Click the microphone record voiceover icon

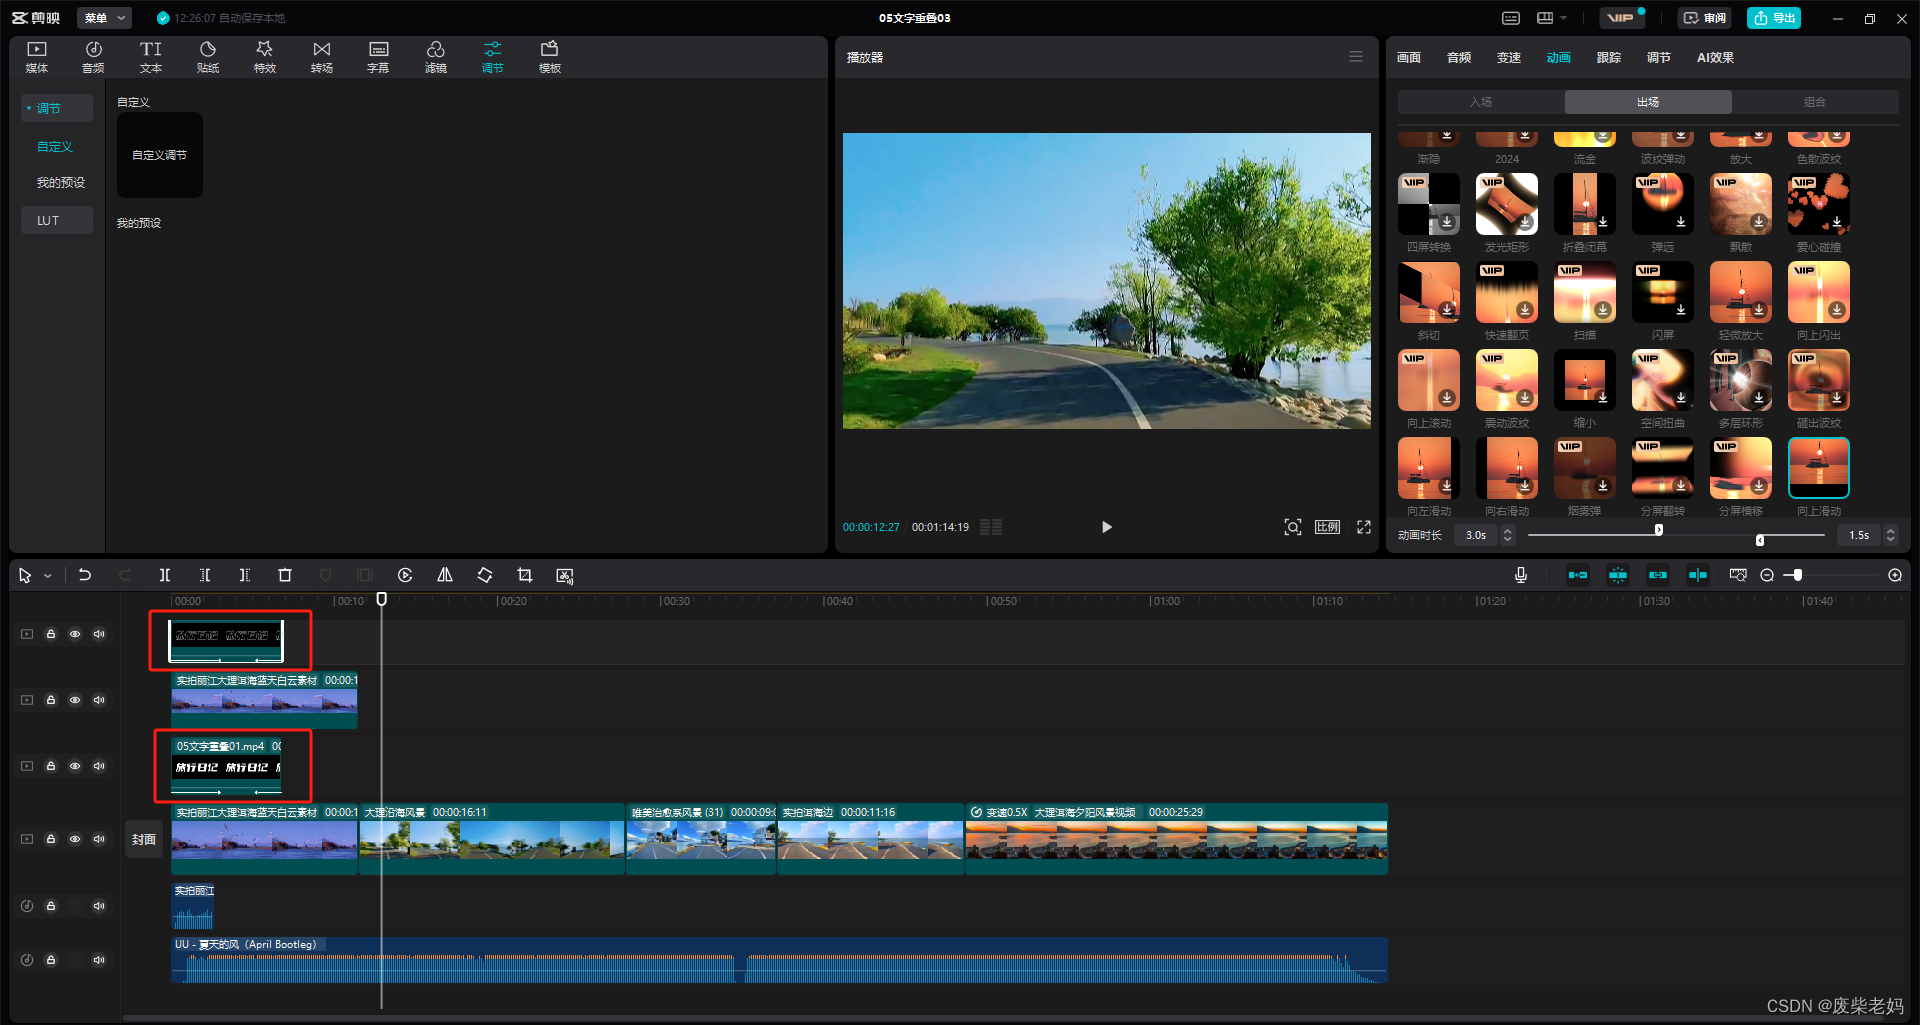(1520, 575)
